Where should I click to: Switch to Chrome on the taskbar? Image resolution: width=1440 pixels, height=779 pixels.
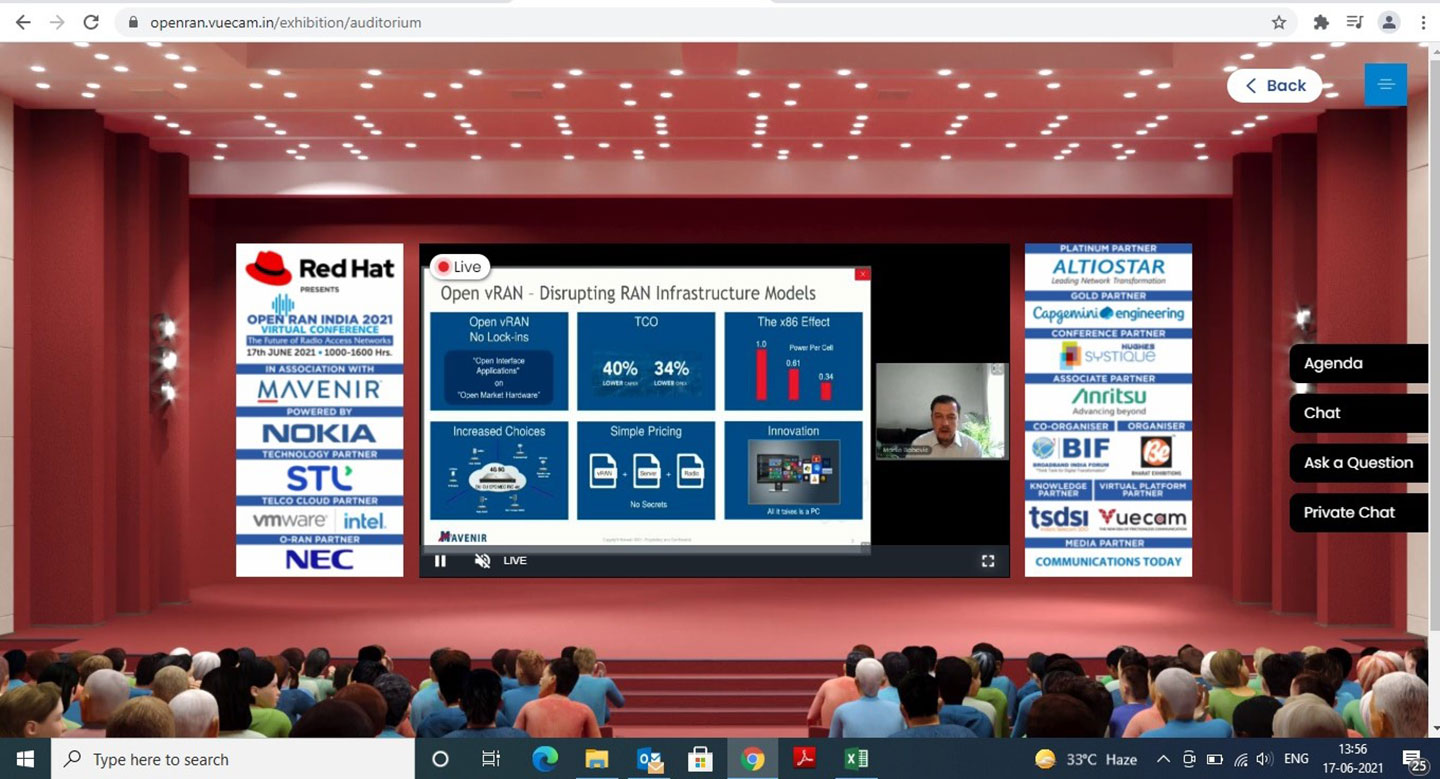753,759
